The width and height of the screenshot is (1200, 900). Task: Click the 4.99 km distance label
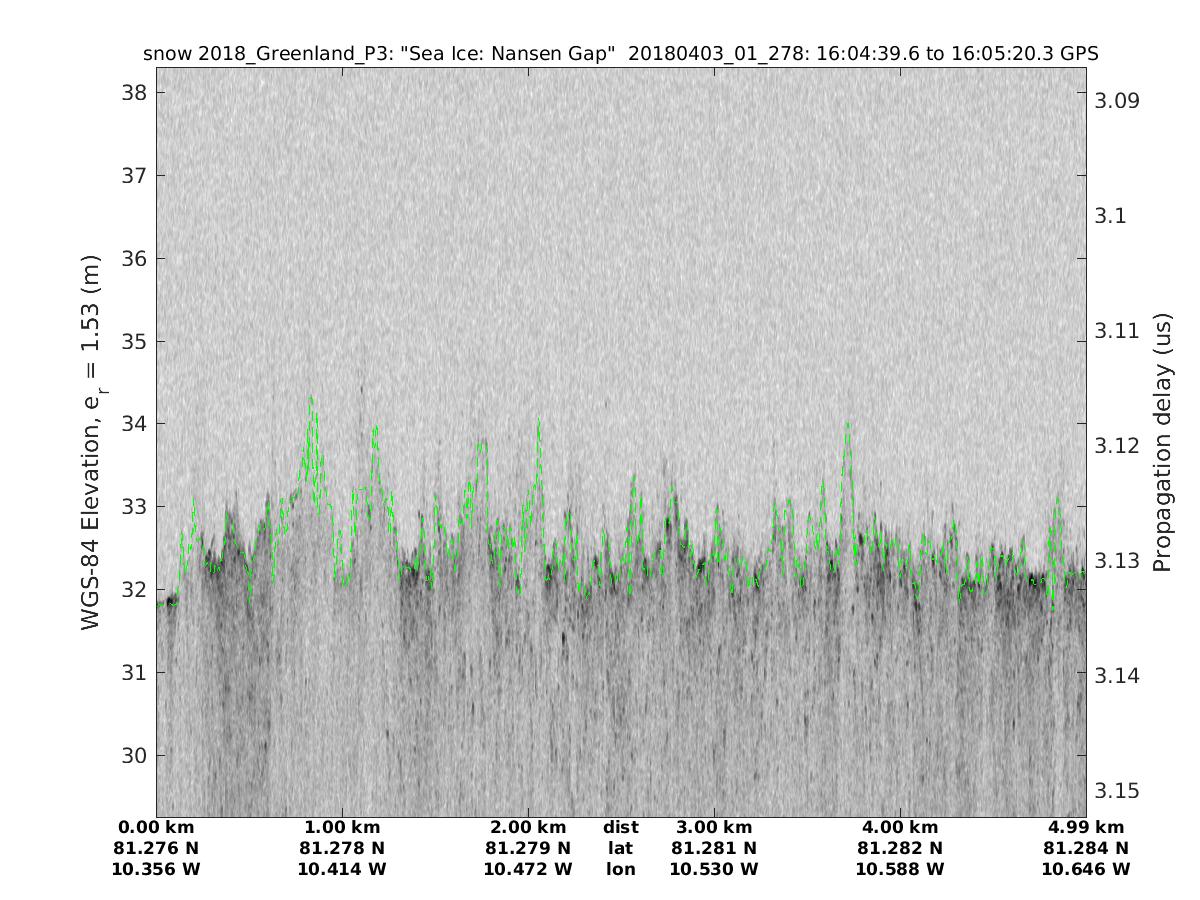coord(1086,827)
